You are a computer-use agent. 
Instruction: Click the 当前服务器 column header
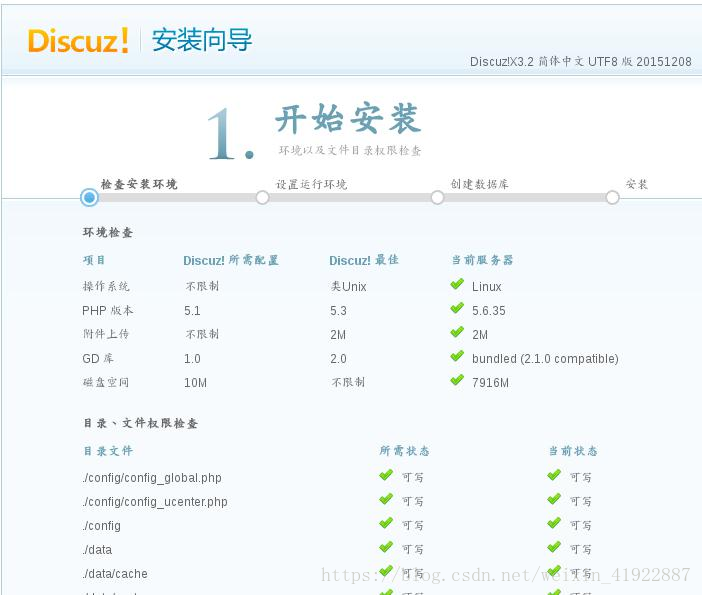pyautogui.click(x=482, y=260)
